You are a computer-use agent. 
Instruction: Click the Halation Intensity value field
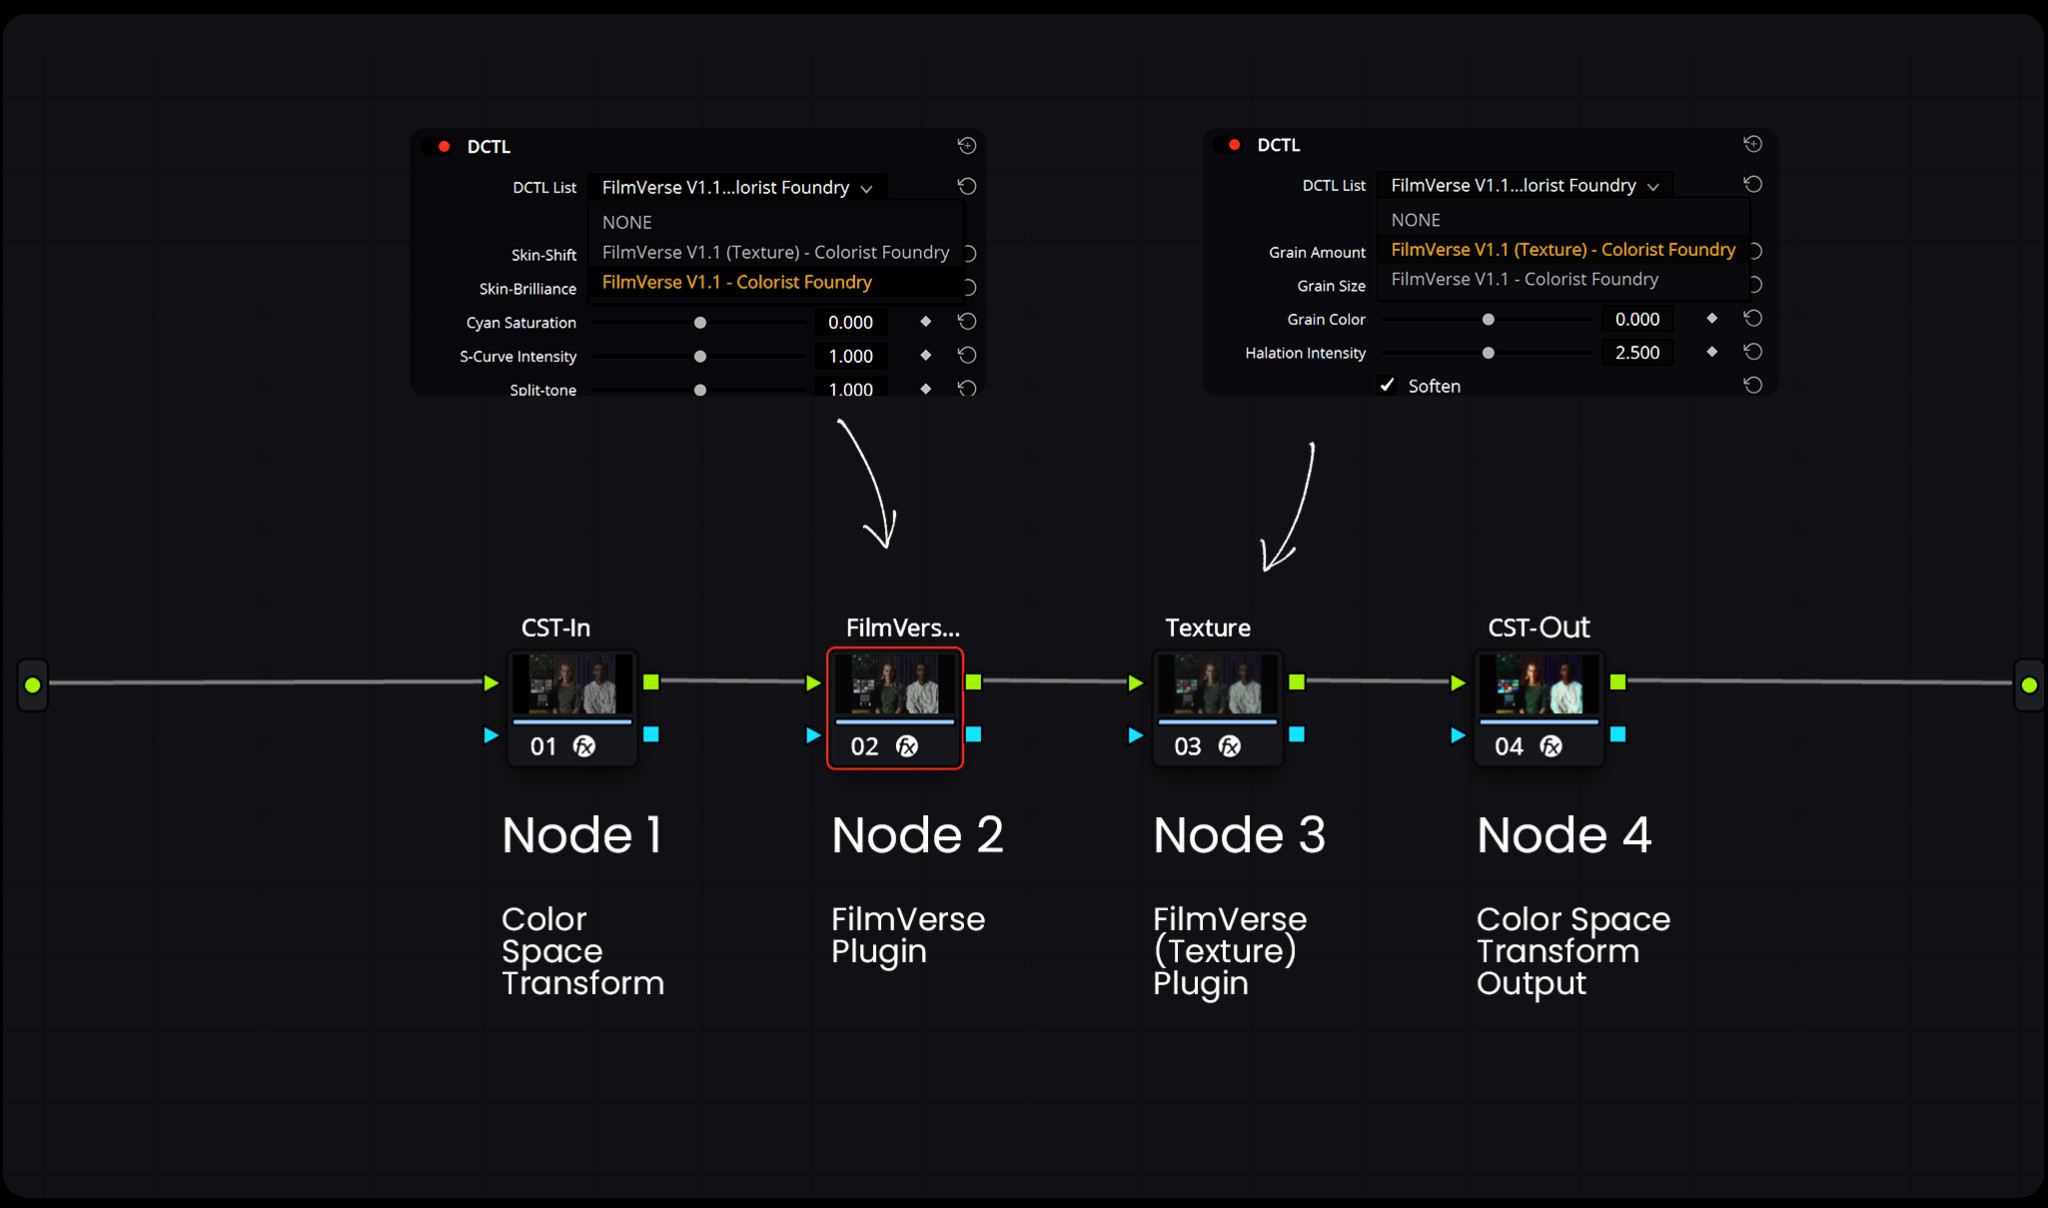(x=1636, y=352)
